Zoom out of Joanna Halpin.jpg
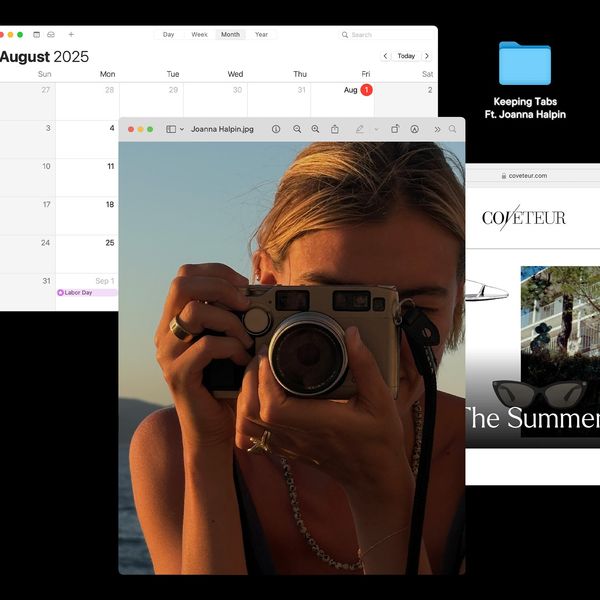 [297, 129]
